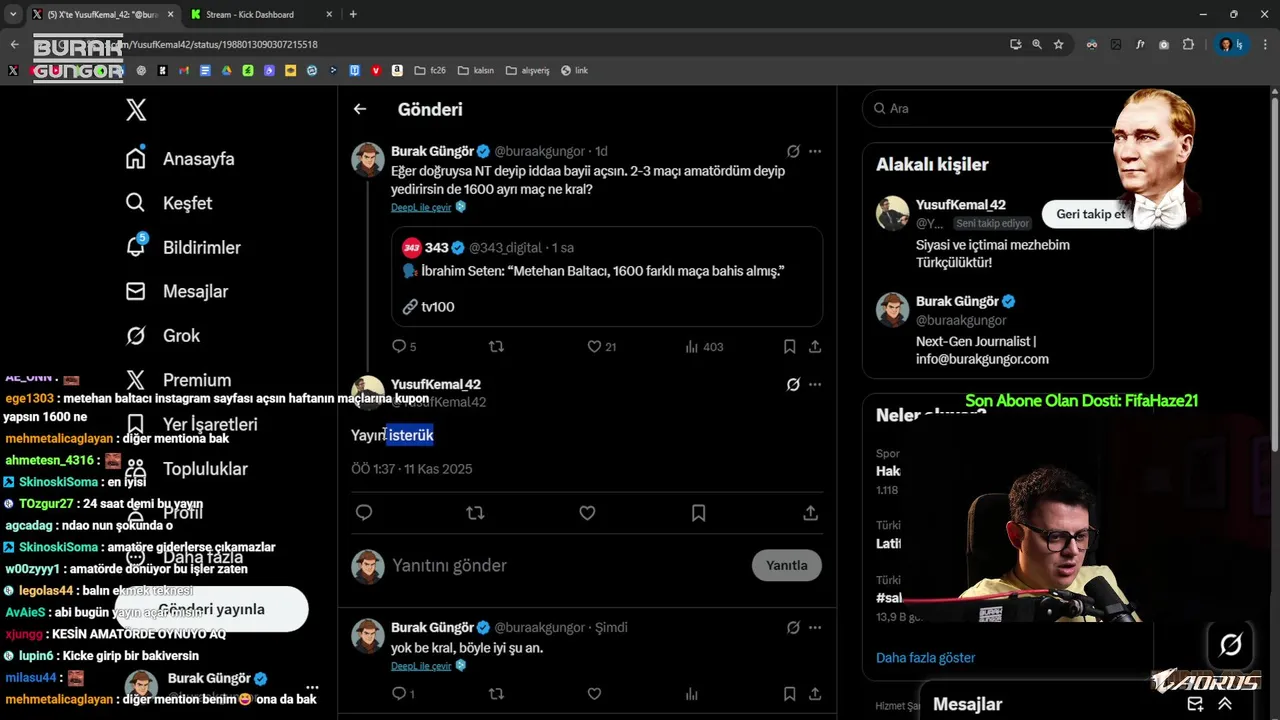
Task: Open Burak Güngör profile avatar on top post
Action: [368, 160]
